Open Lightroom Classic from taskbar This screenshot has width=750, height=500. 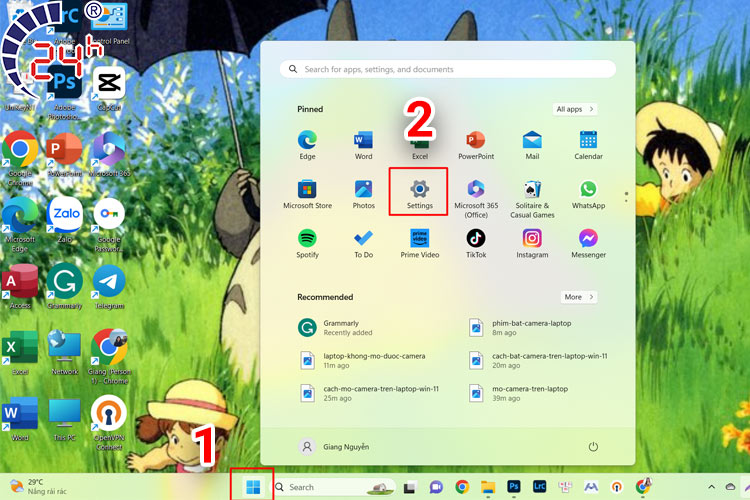click(540, 487)
